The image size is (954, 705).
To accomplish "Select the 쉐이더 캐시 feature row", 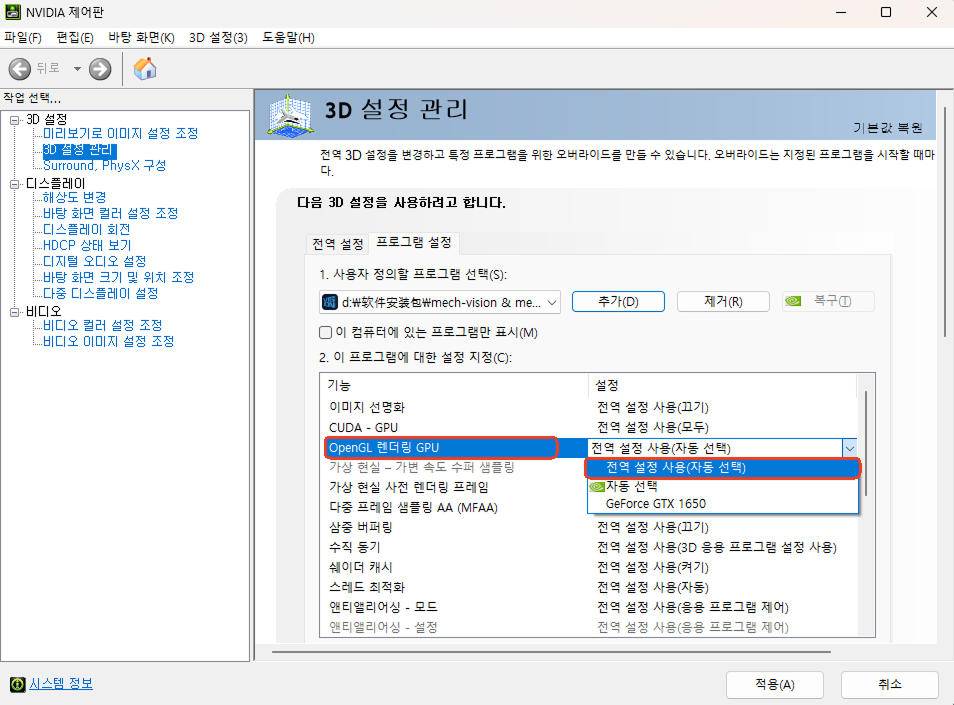I will (x=589, y=567).
